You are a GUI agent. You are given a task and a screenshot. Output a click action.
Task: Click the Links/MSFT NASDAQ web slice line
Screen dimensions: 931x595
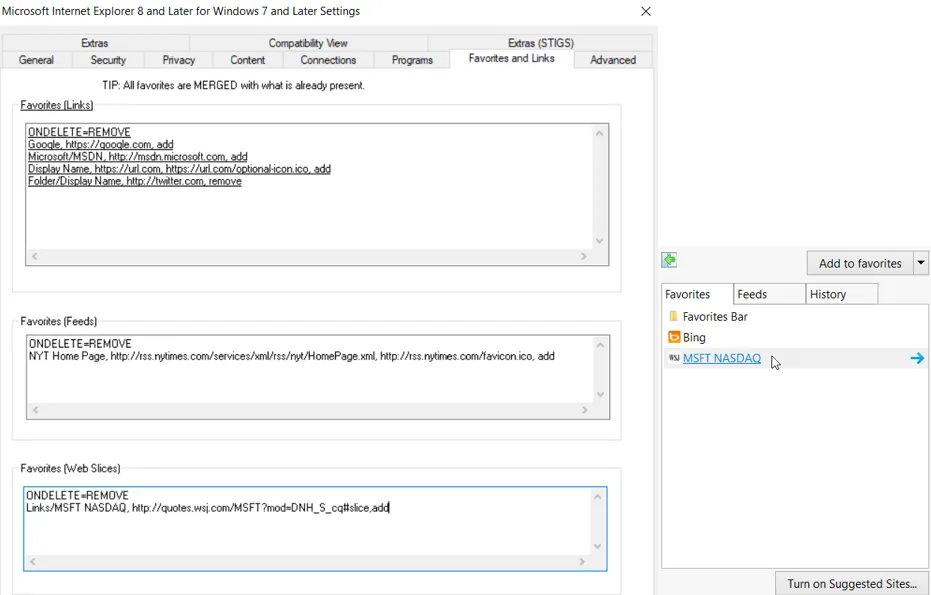pyautogui.click(x=208, y=508)
